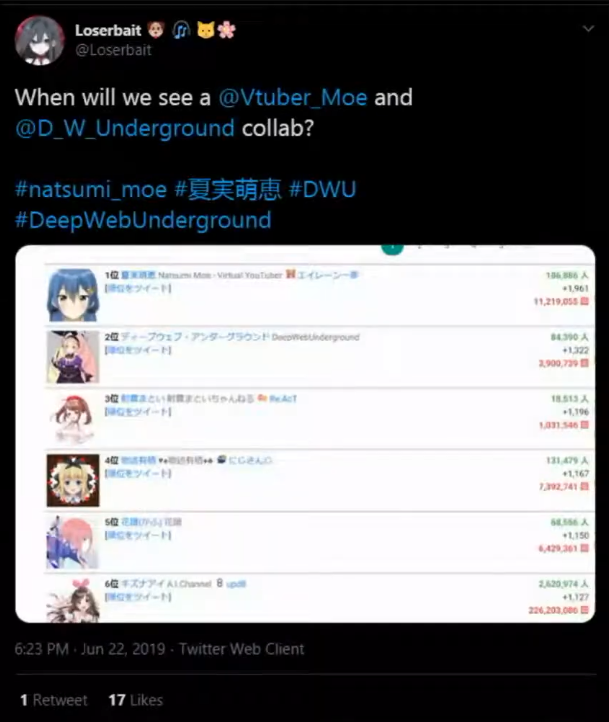The image size is (609, 722).
Task: Open the #natsumi_moe hashtag
Action: click(x=91, y=189)
